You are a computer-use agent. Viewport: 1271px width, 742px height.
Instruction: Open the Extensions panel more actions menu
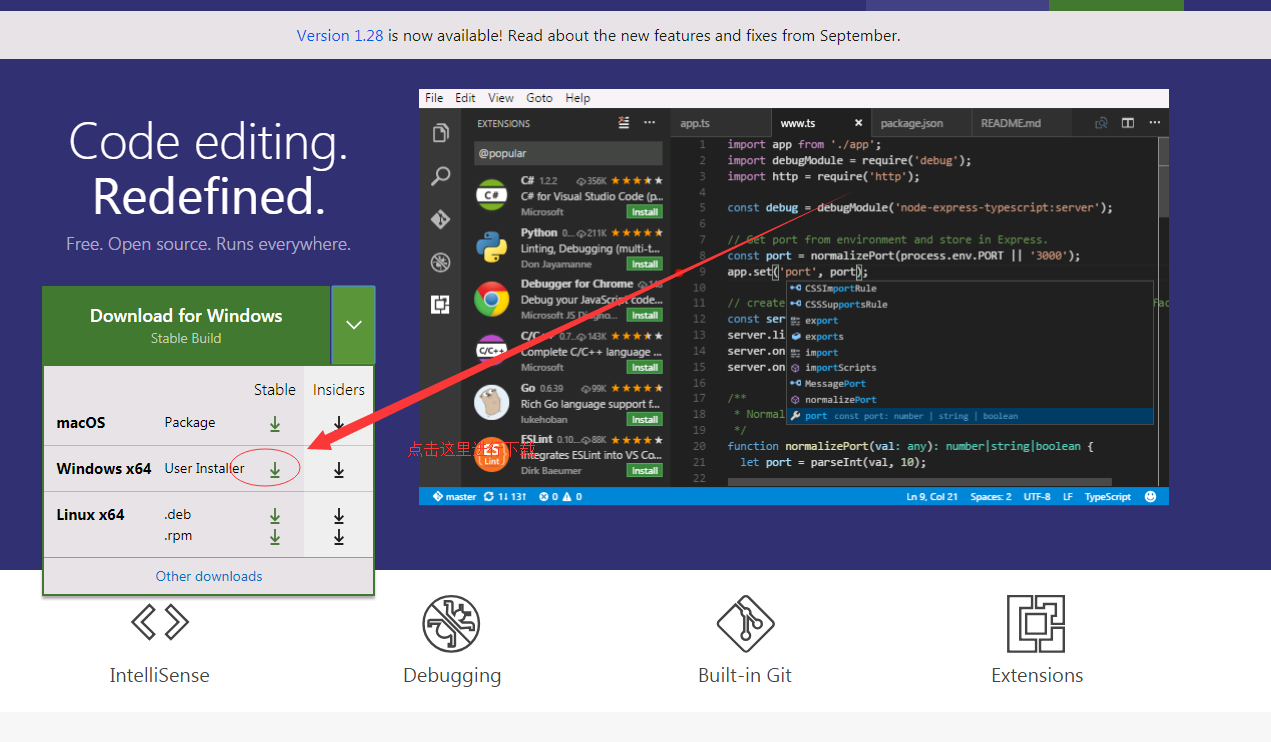(x=650, y=123)
